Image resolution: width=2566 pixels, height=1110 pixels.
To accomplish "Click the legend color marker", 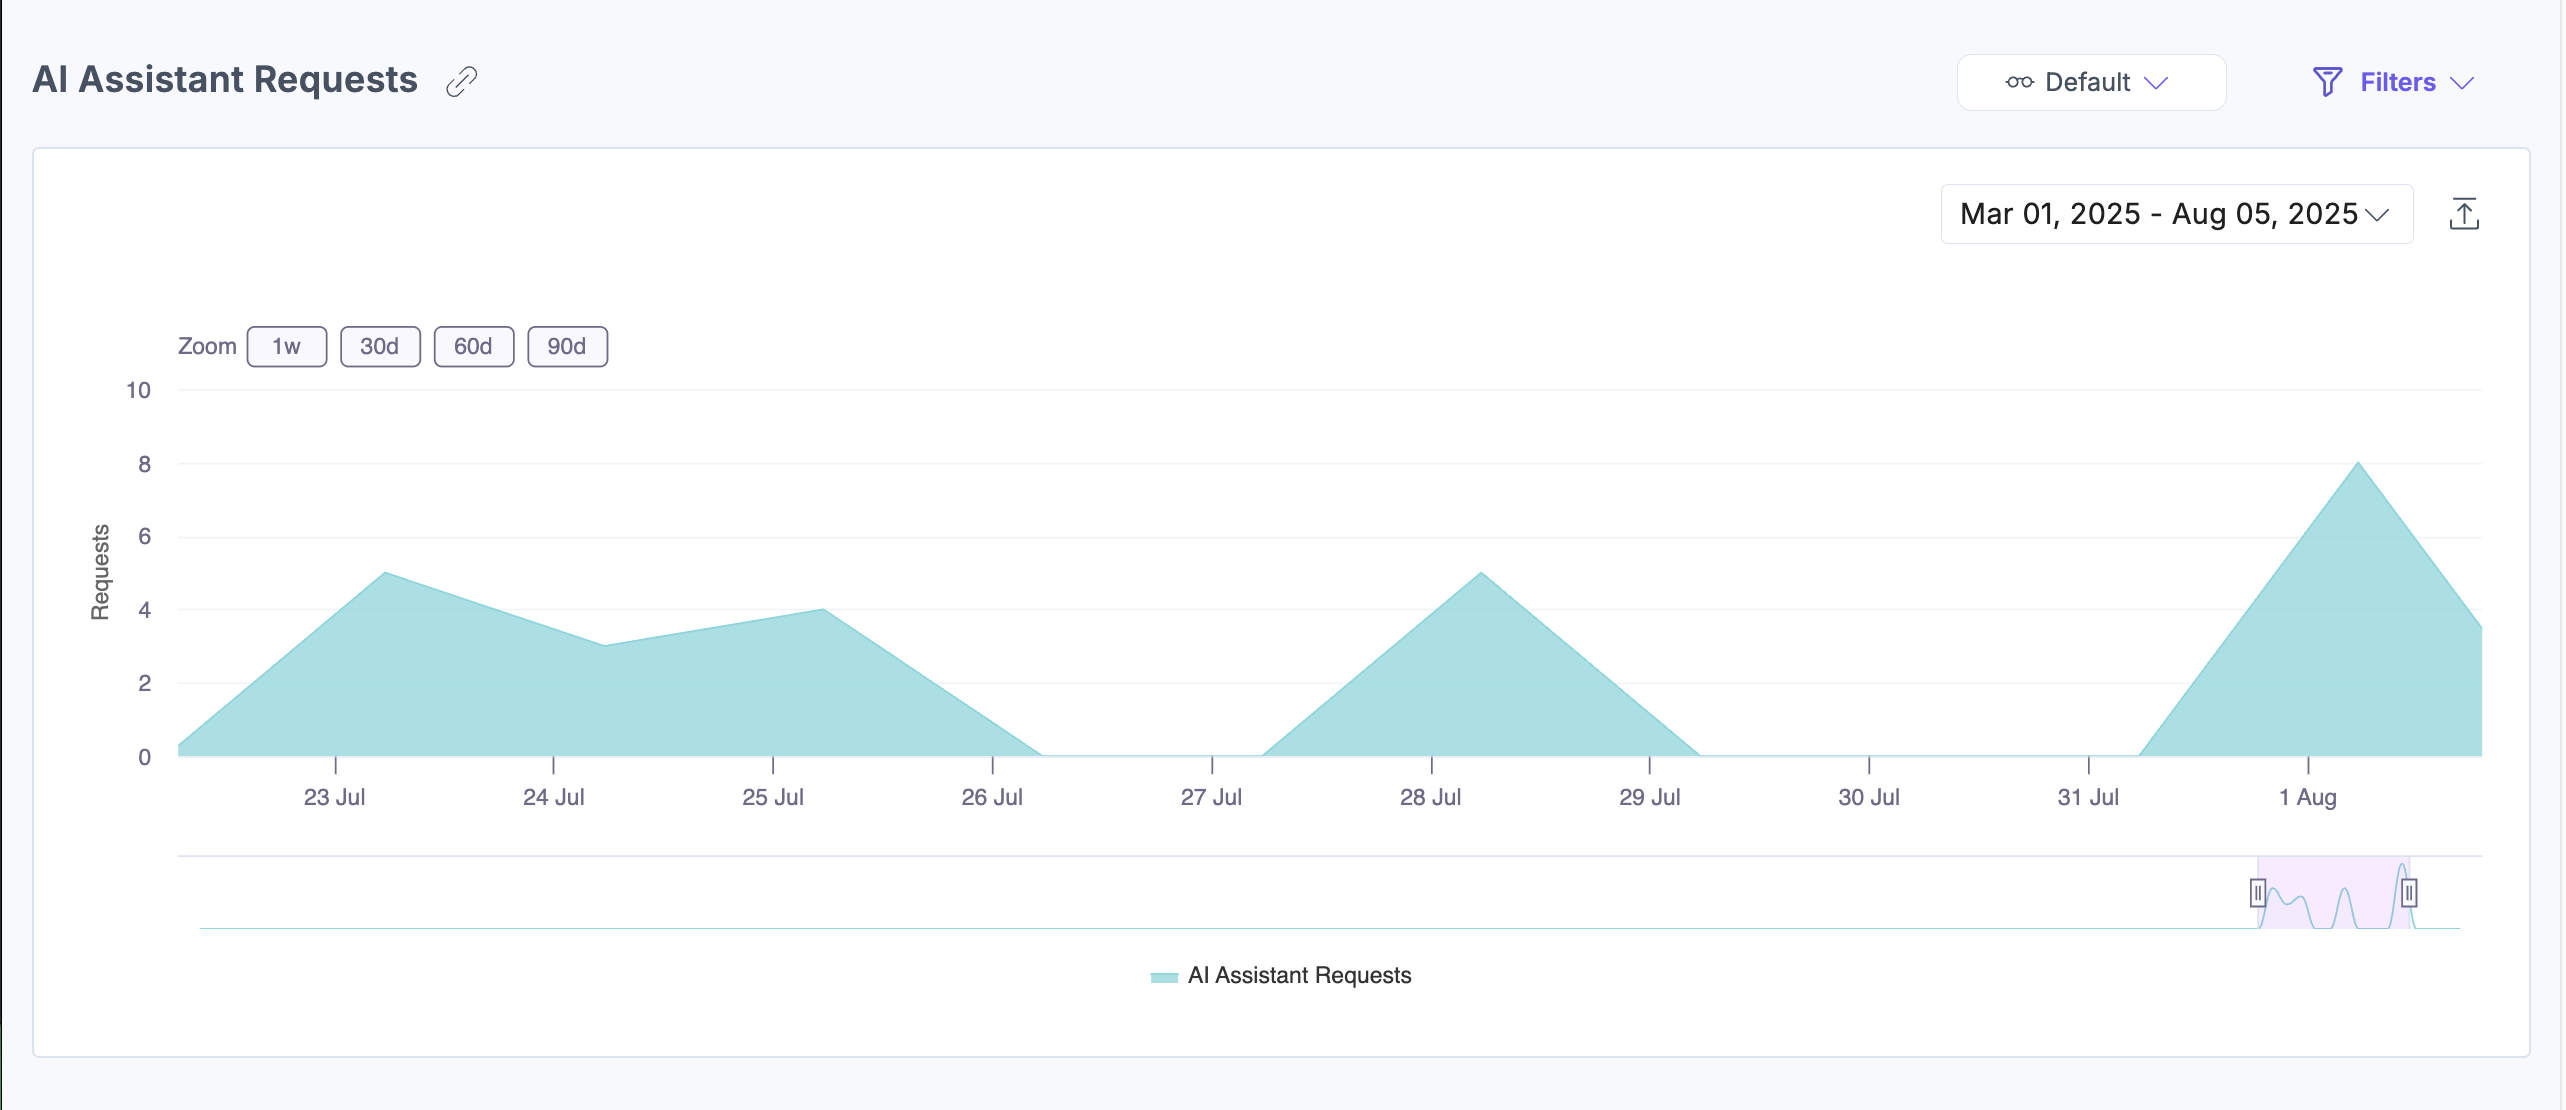I will (x=1164, y=977).
